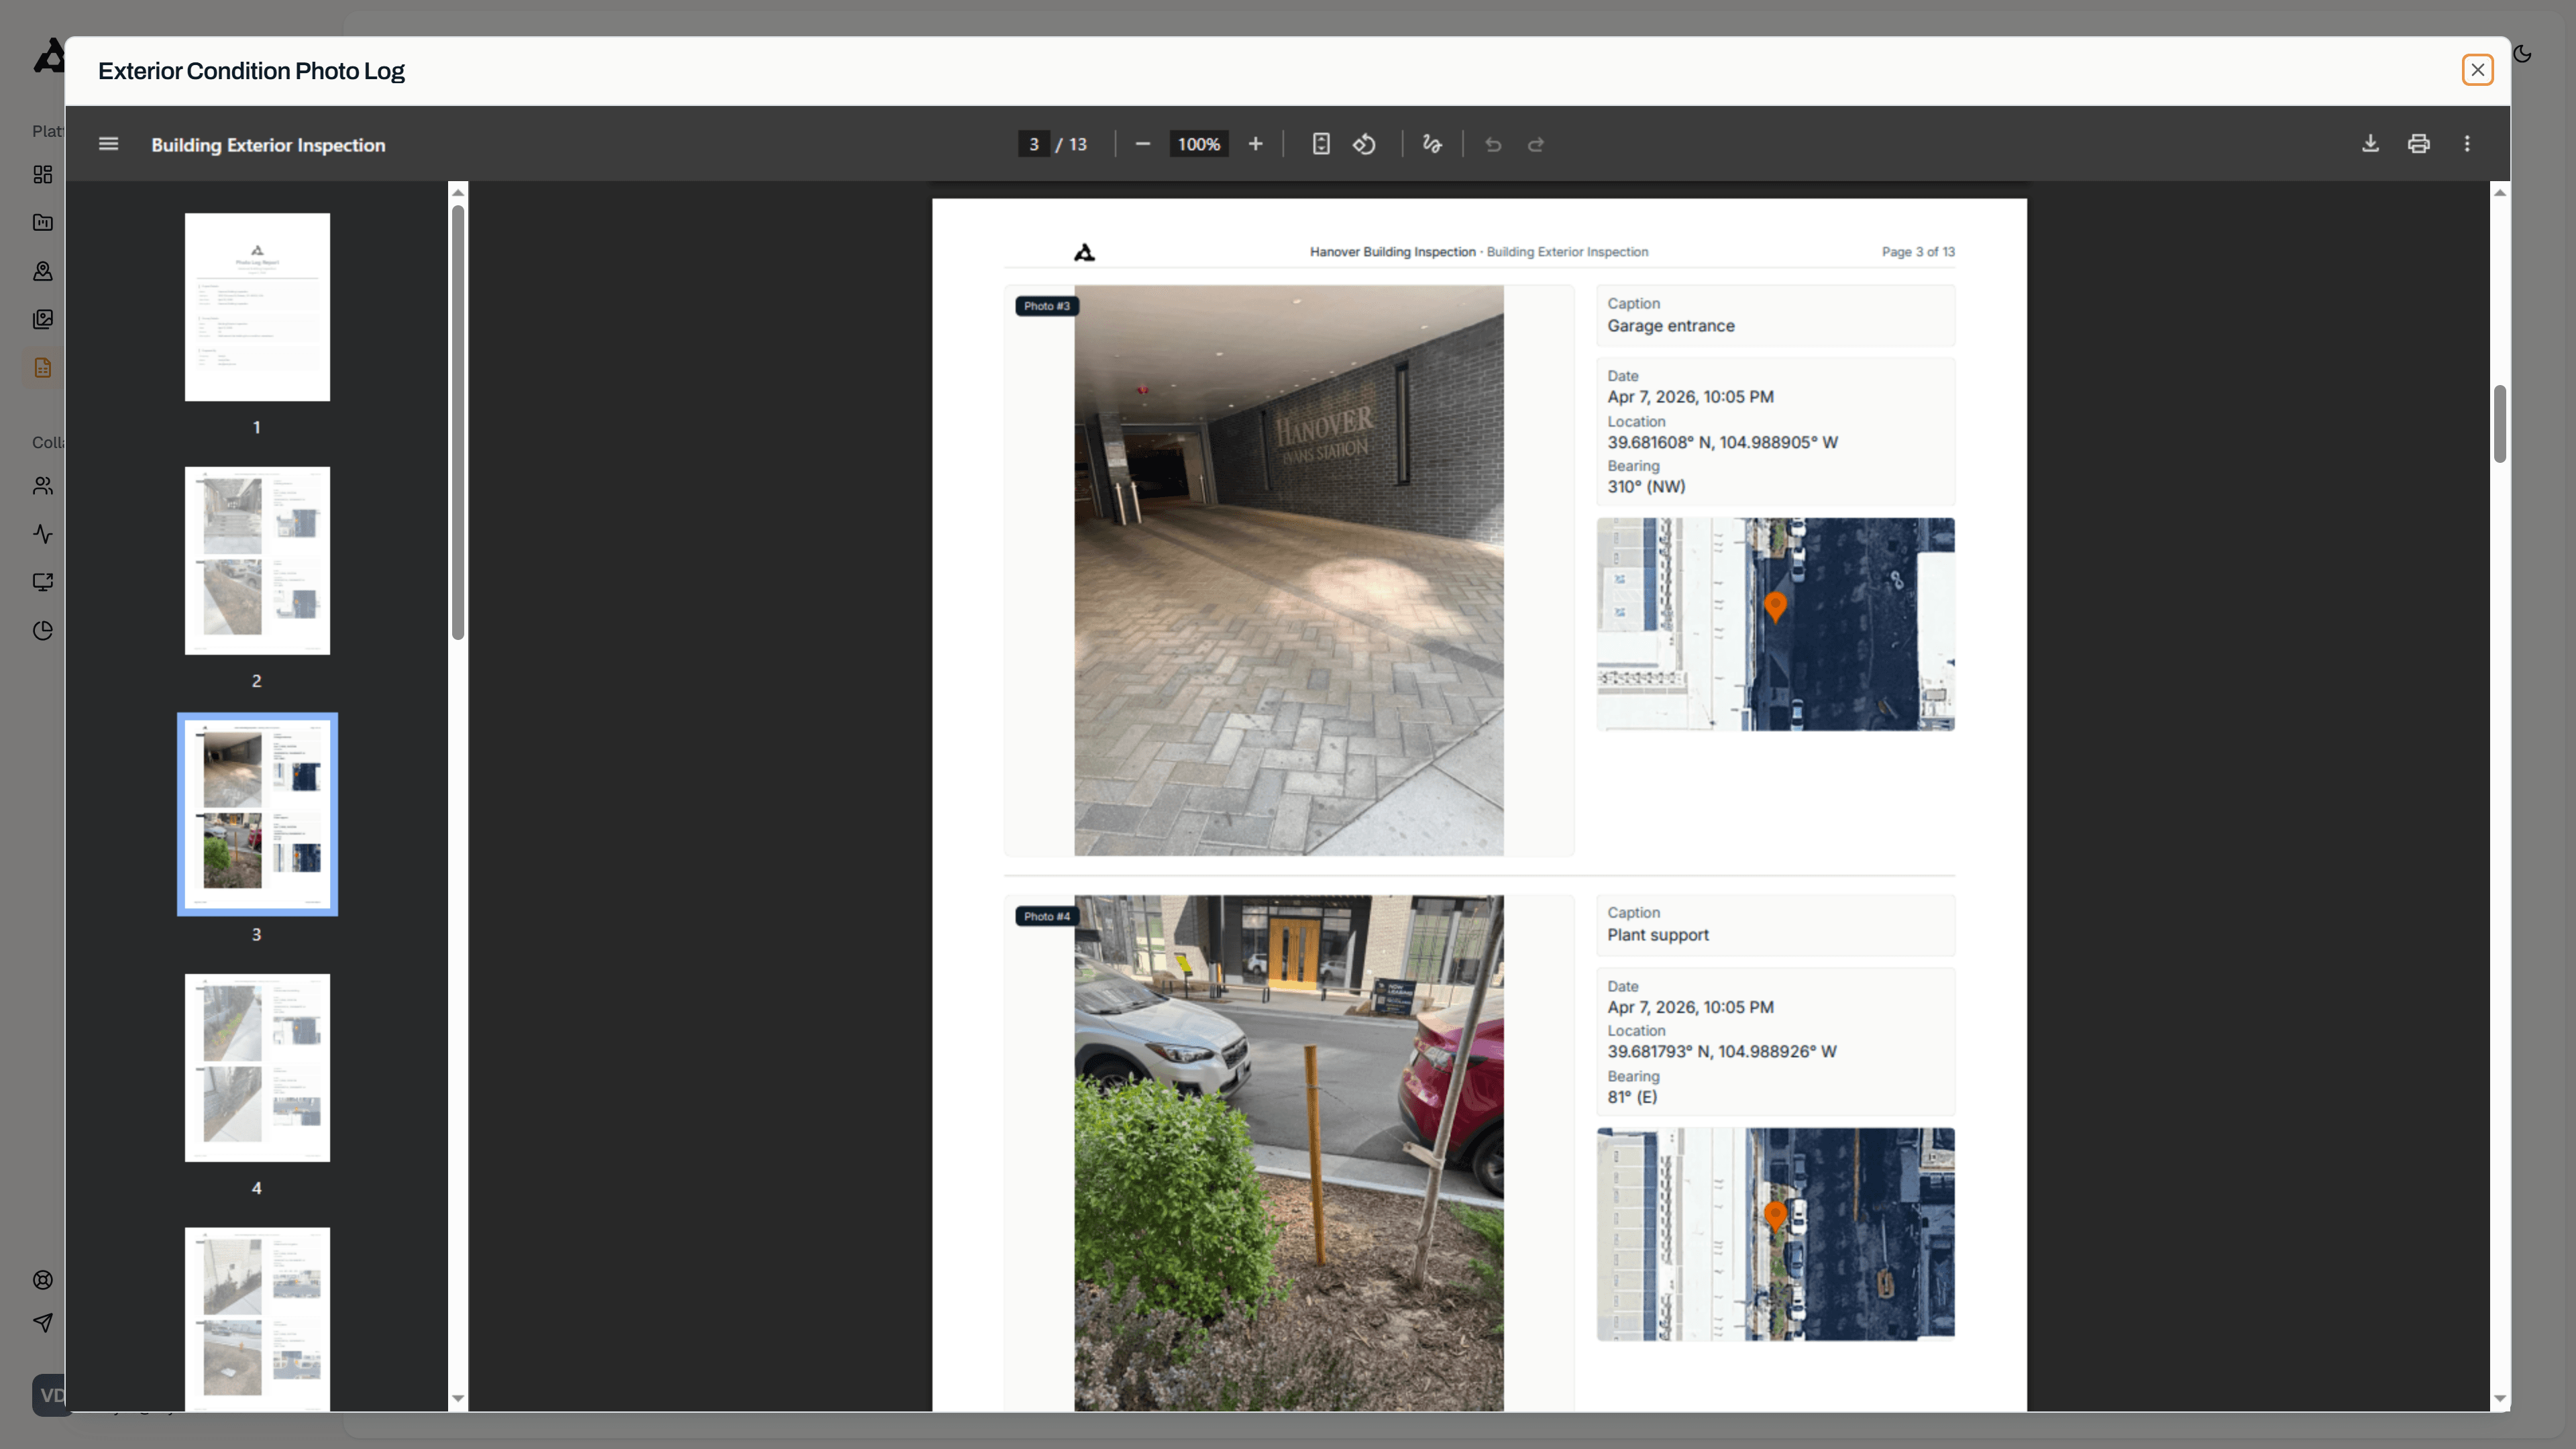The image size is (2576, 1449).
Task: Select page 2 thumbnail
Action: pos(257,560)
